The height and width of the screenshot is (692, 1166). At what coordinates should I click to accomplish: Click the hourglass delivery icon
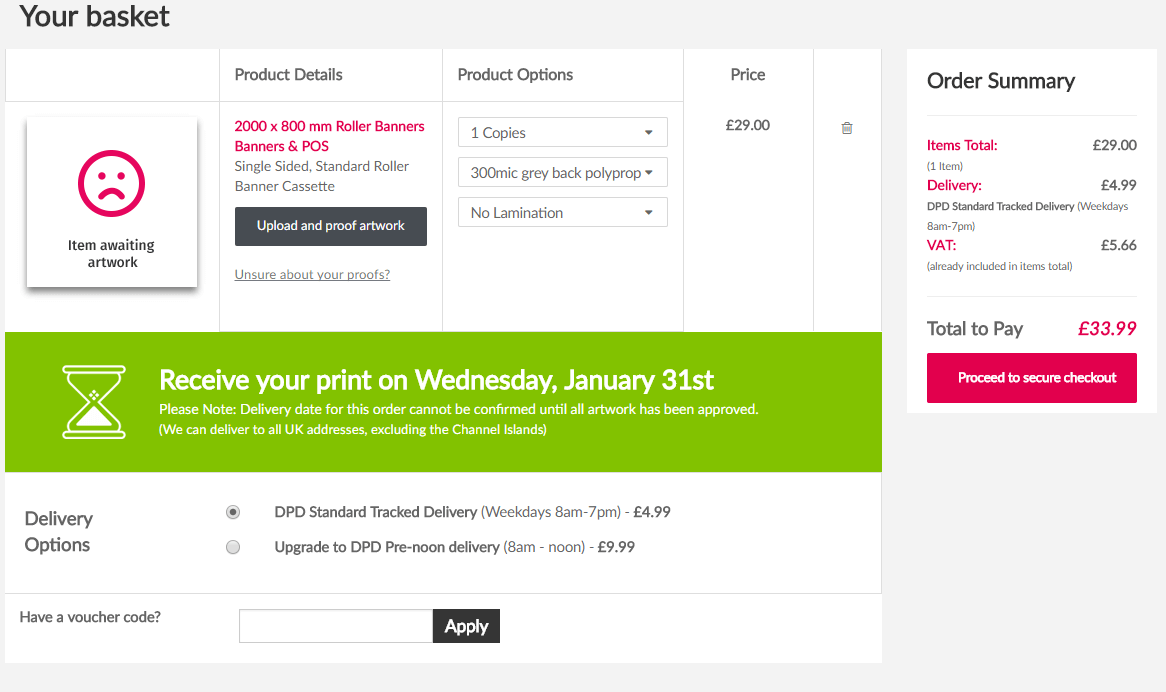[x=94, y=401]
